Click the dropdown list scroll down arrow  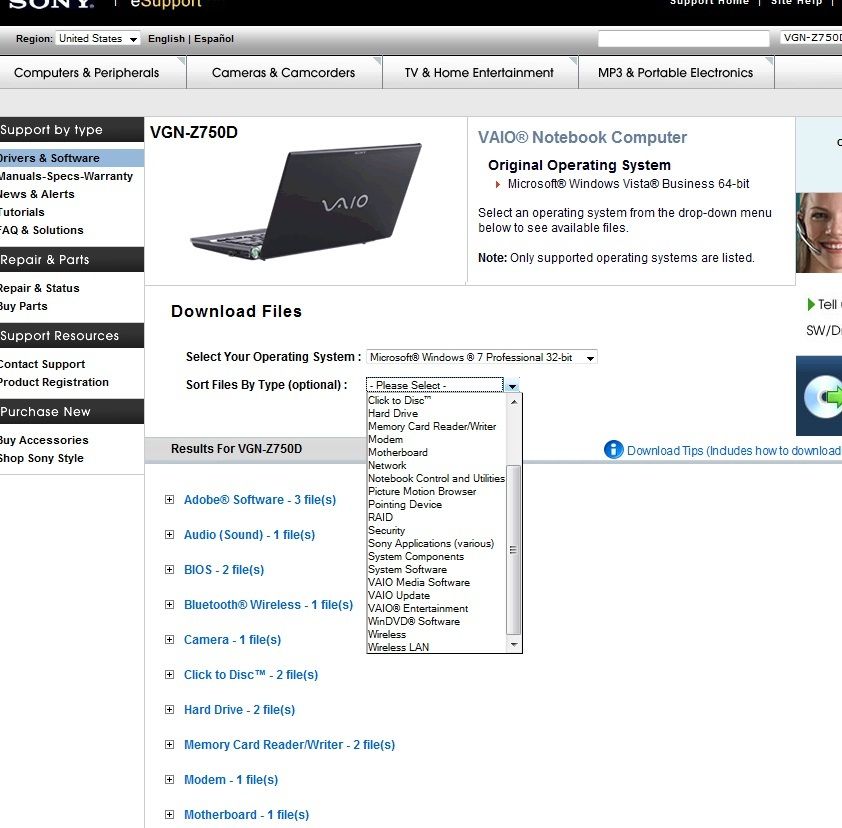pos(514,644)
